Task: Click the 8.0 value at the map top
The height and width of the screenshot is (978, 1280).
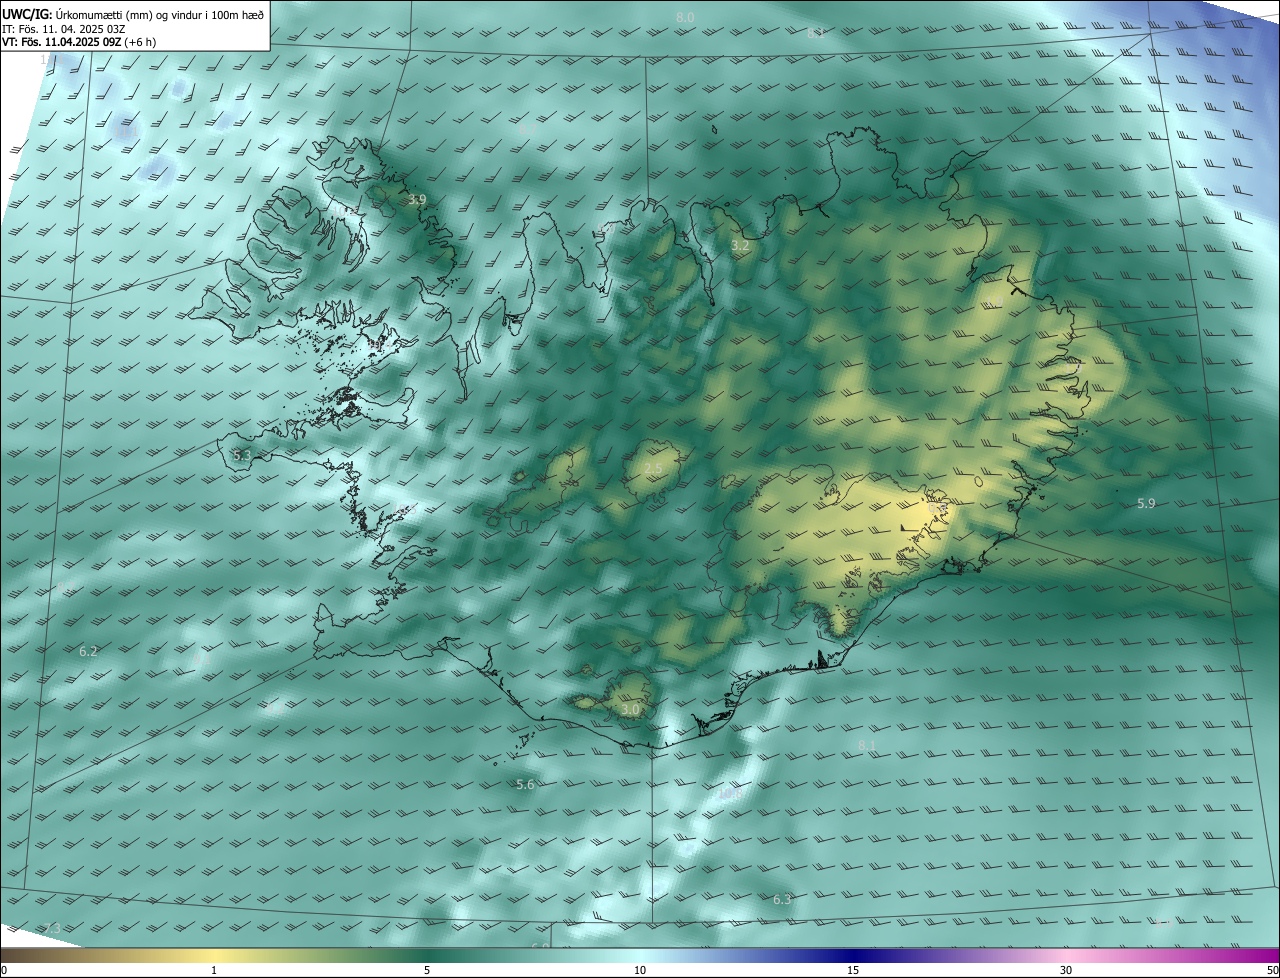Action: [685, 17]
